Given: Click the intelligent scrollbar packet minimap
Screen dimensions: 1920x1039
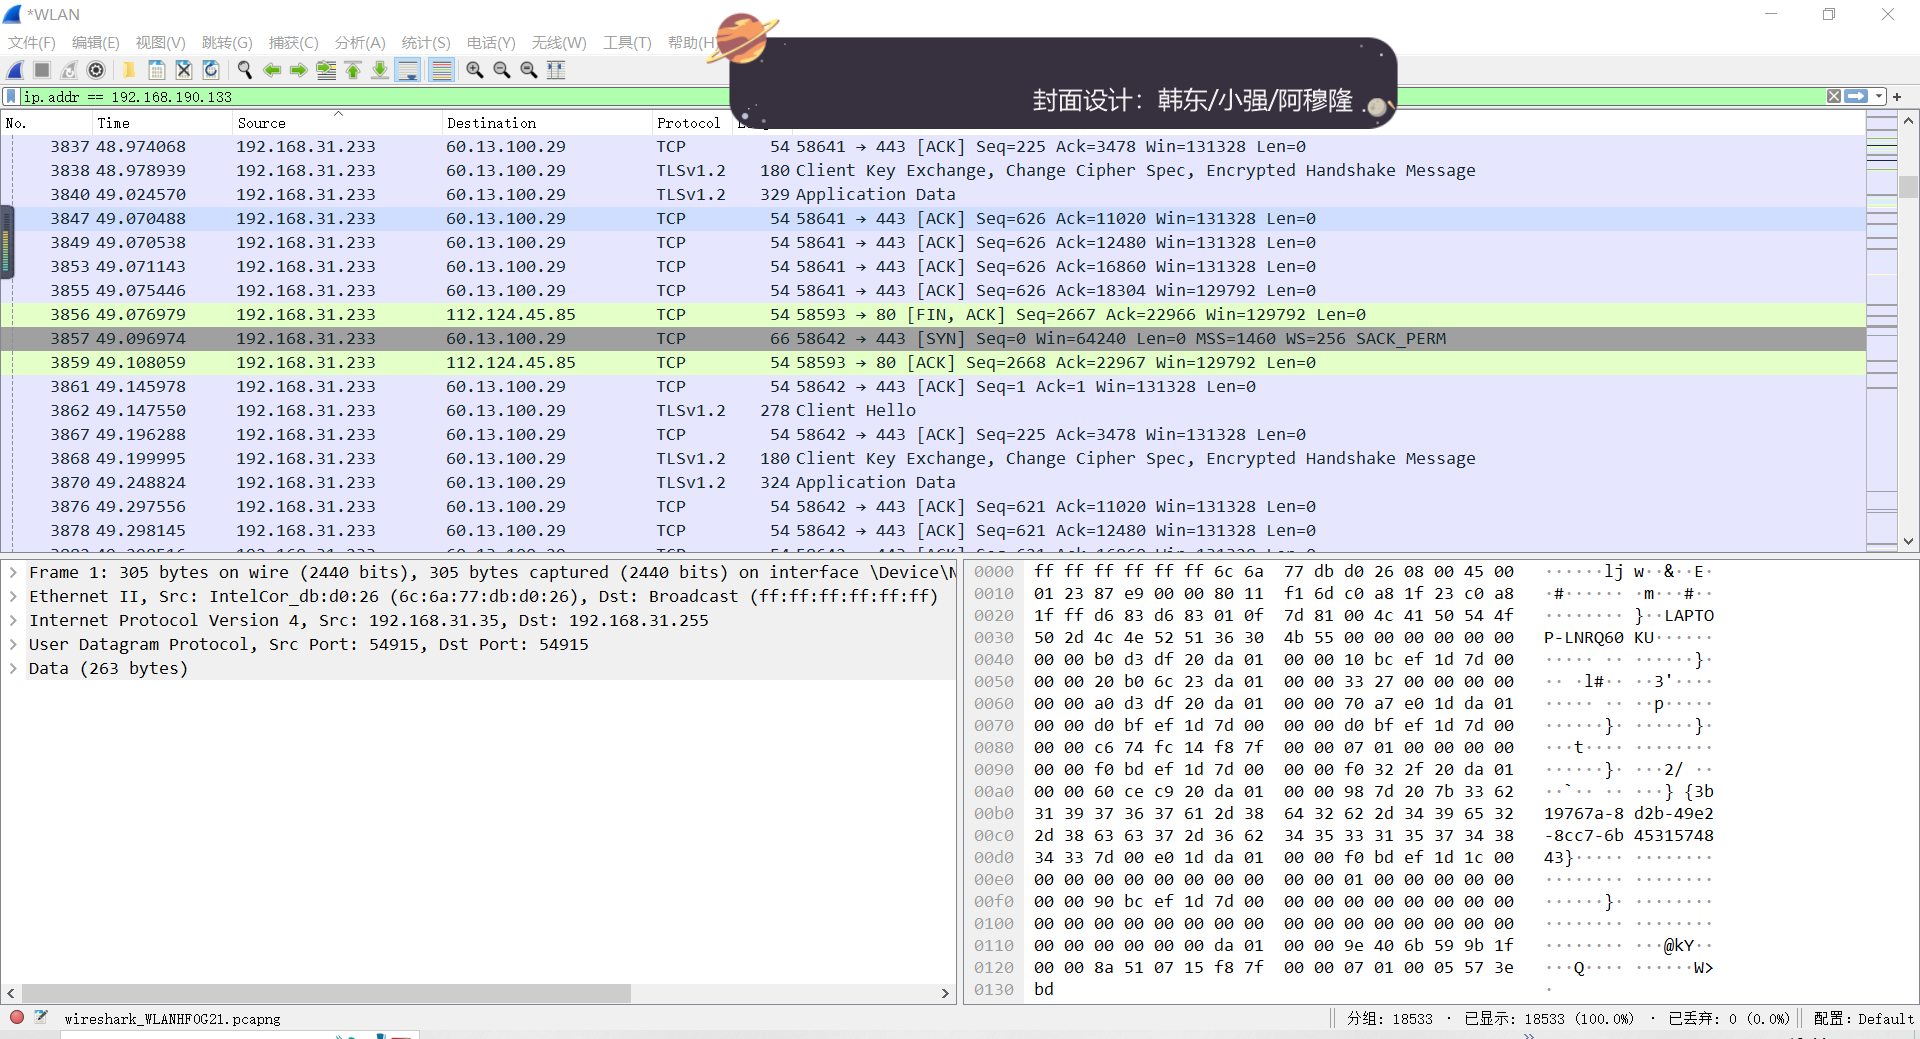Looking at the screenshot, I should [1882, 331].
